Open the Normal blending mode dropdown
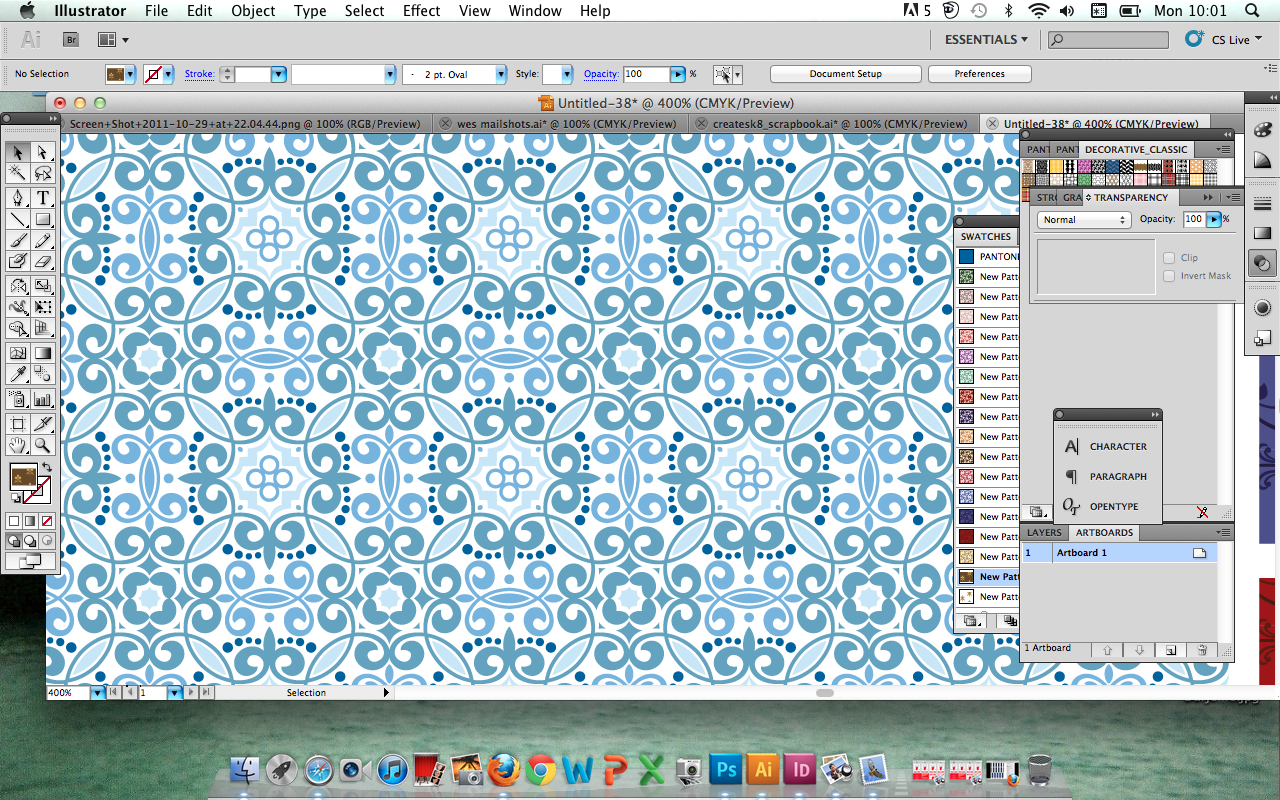 click(1083, 219)
